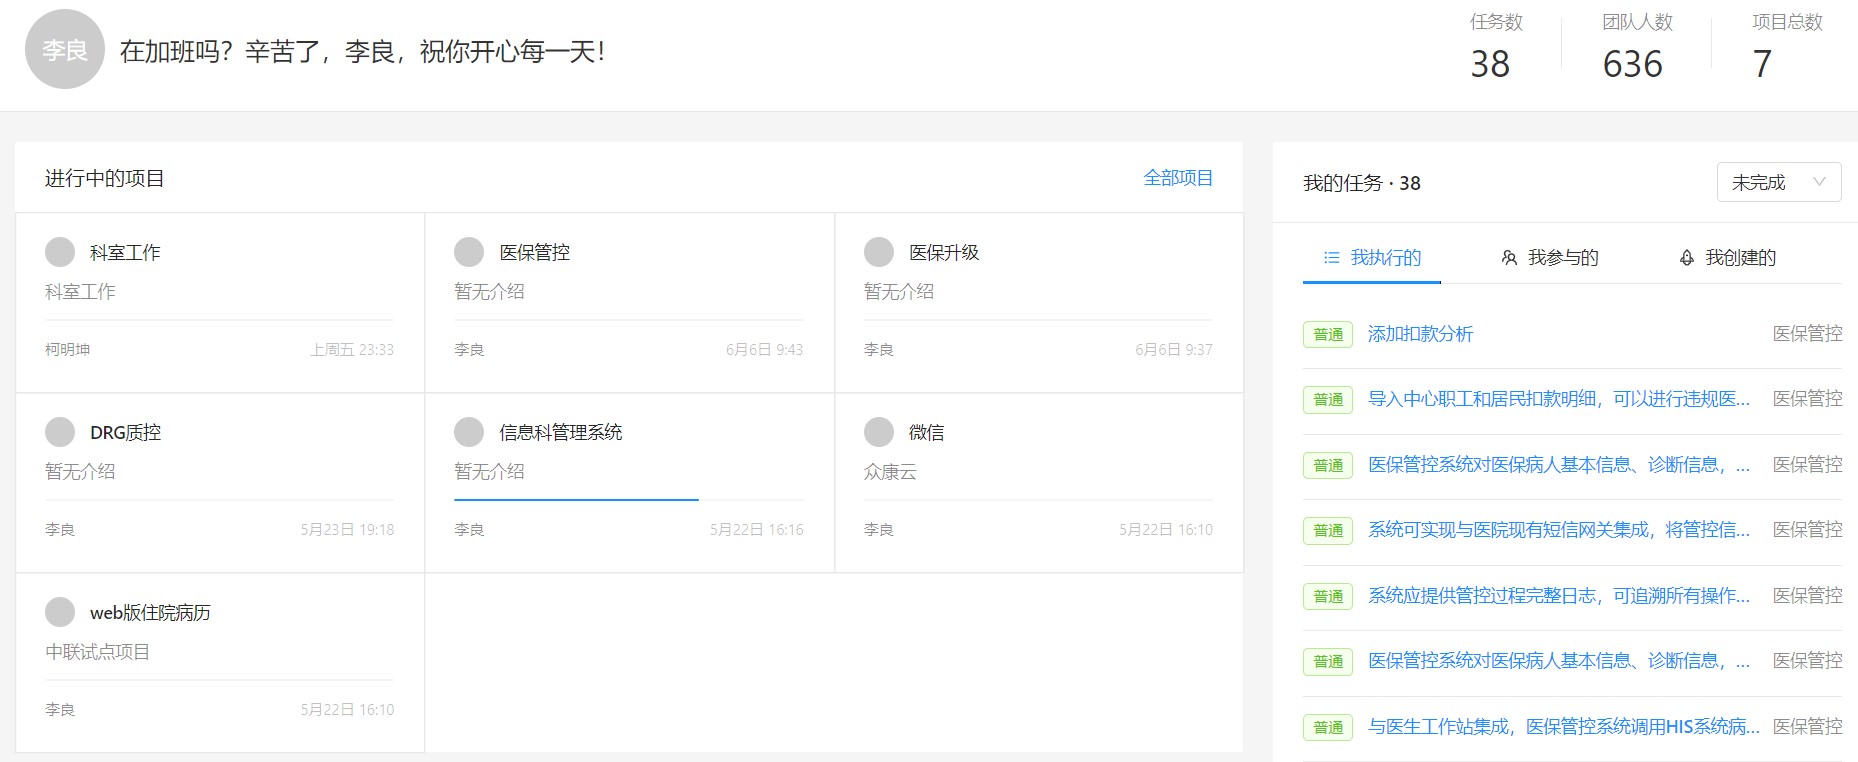Open the 信息科管理系统 project title
This screenshot has height=762, width=1858.
tap(561, 433)
